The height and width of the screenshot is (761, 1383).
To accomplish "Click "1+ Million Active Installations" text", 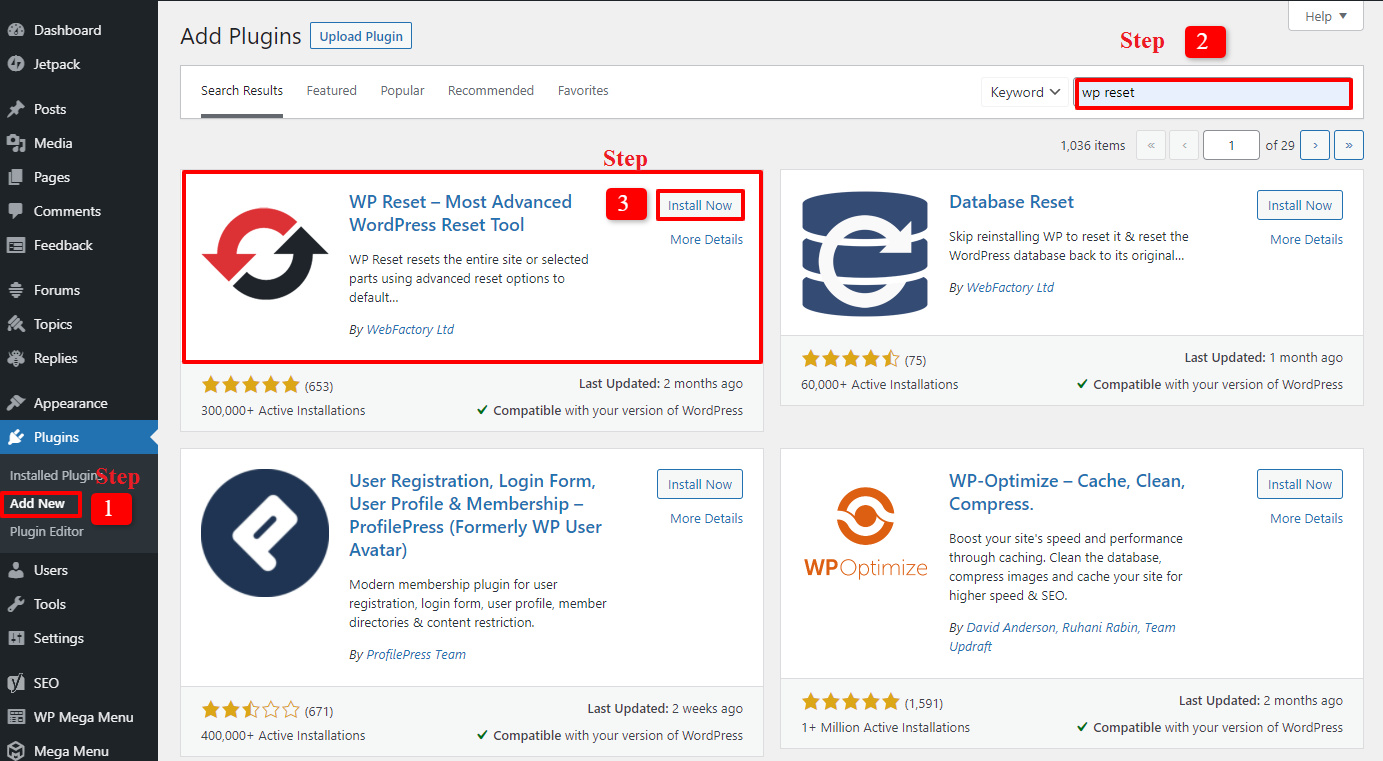I will coord(885,727).
